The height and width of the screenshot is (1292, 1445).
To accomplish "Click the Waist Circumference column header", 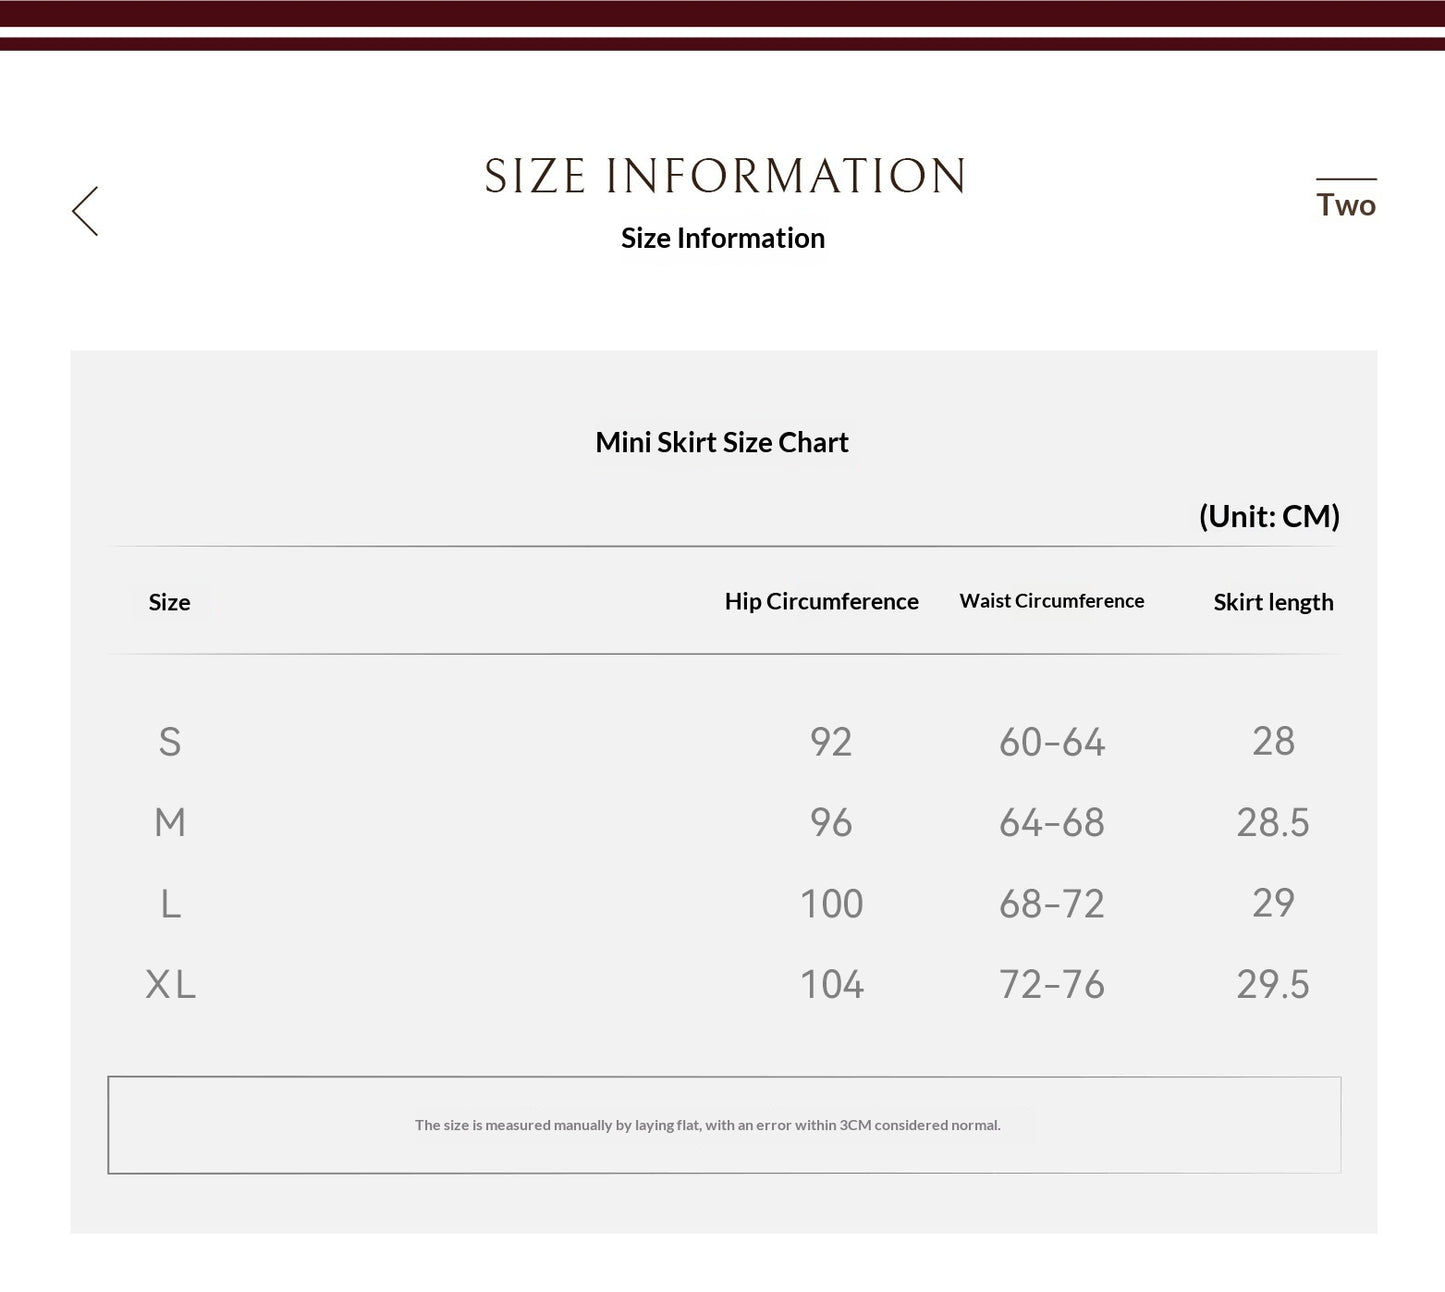I will click(x=1052, y=601).
